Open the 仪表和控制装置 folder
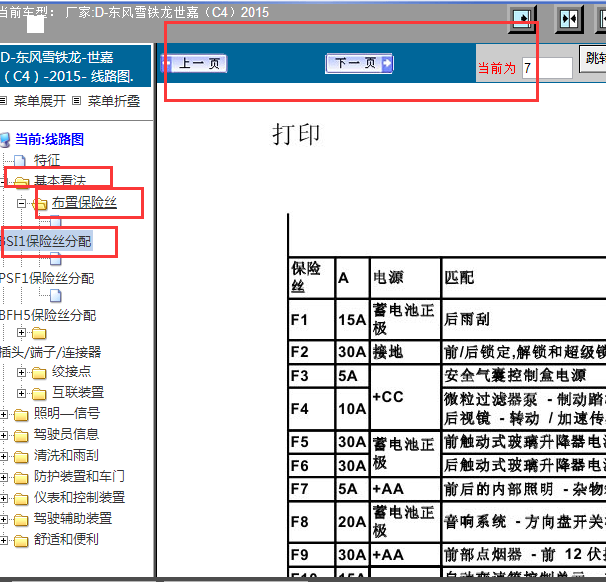 pyautogui.click(x=79, y=497)
